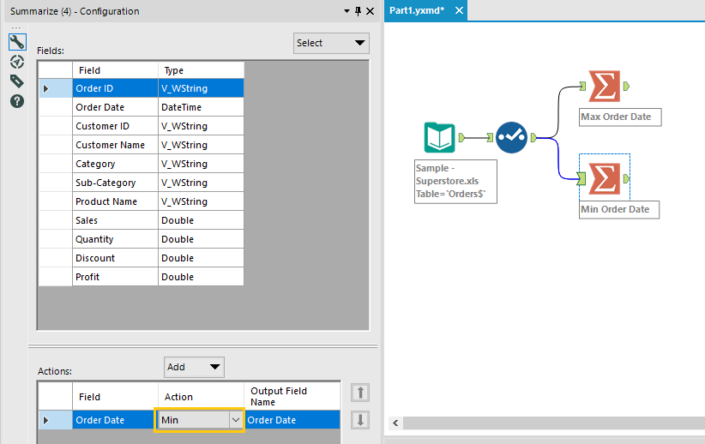Select the Discount field row
Image resolution: width=705 pixels, height=444 pixels.
click(x=141, y=258)
